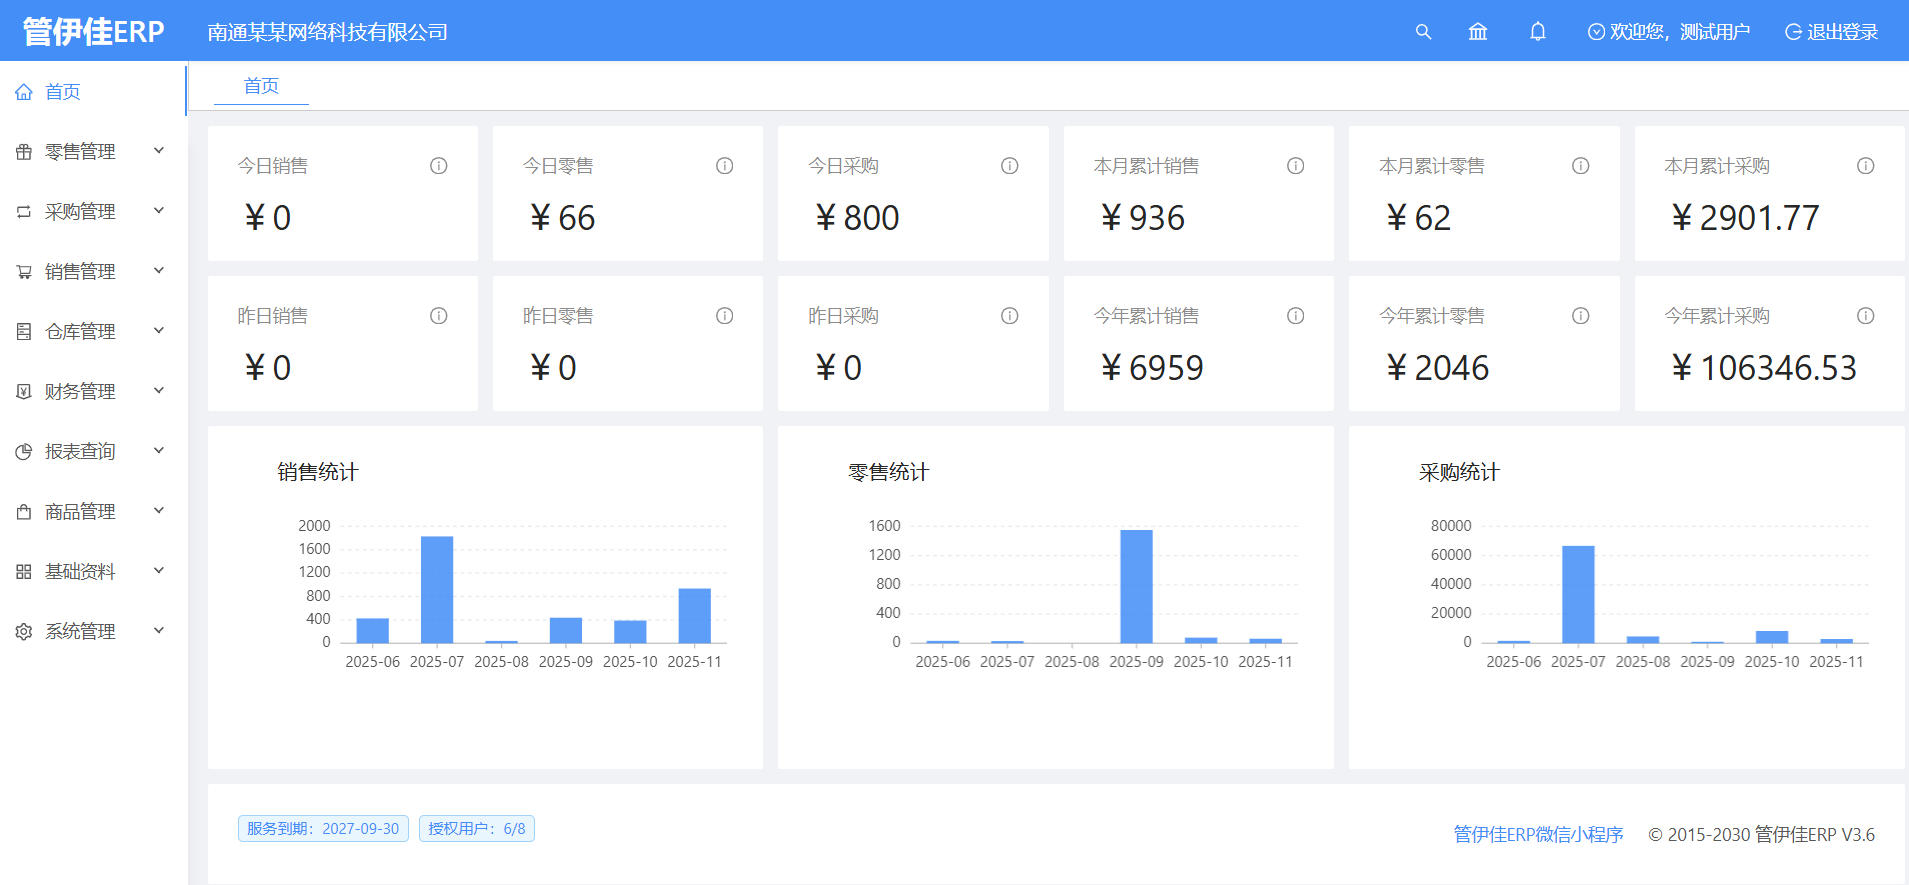
Task: Click the 欢迎您，测试用户 user greeting
Action: tap(1669, 32)
